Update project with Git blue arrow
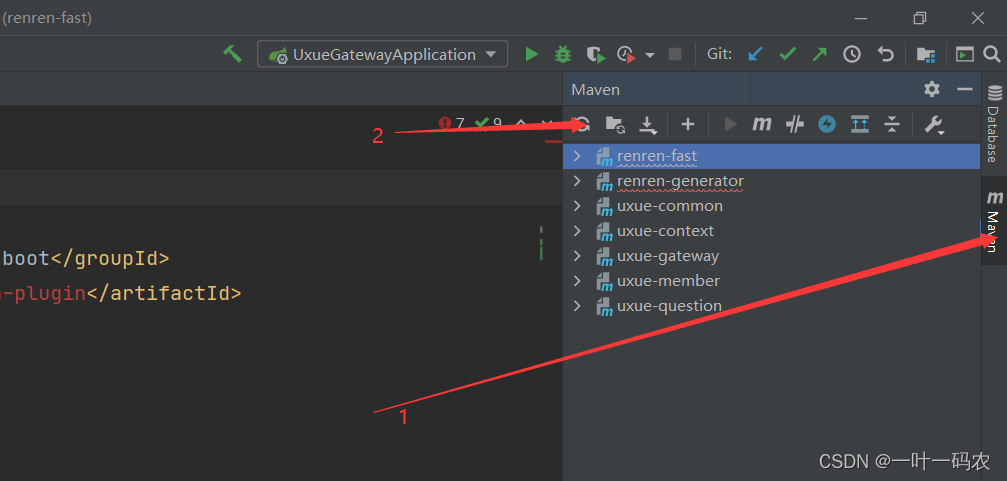 [755, 55]
